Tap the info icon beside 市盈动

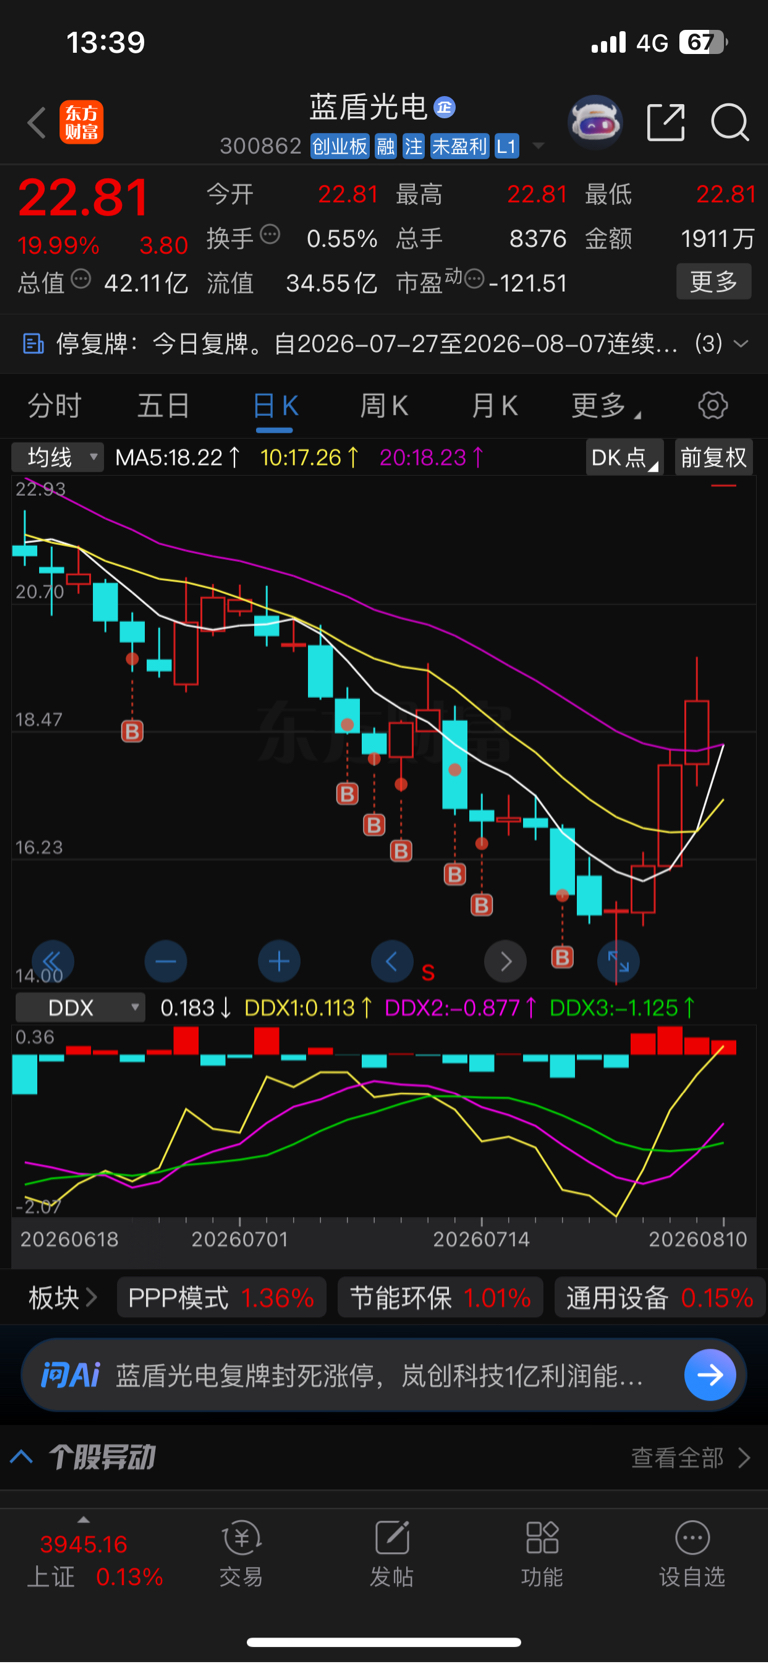[x=474, y=278]
